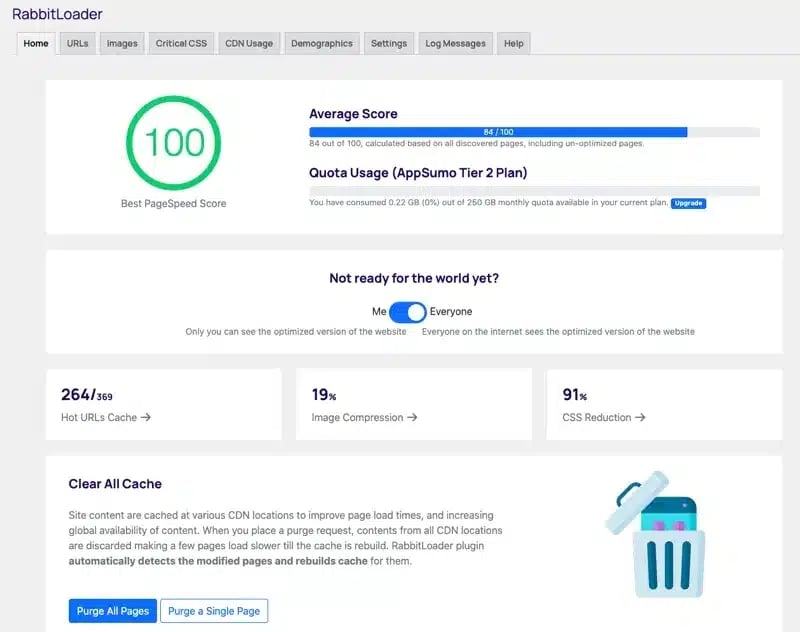Screen dimensions: 800x632
Task: Switch to the Images tab
Action: pos(122,44)
